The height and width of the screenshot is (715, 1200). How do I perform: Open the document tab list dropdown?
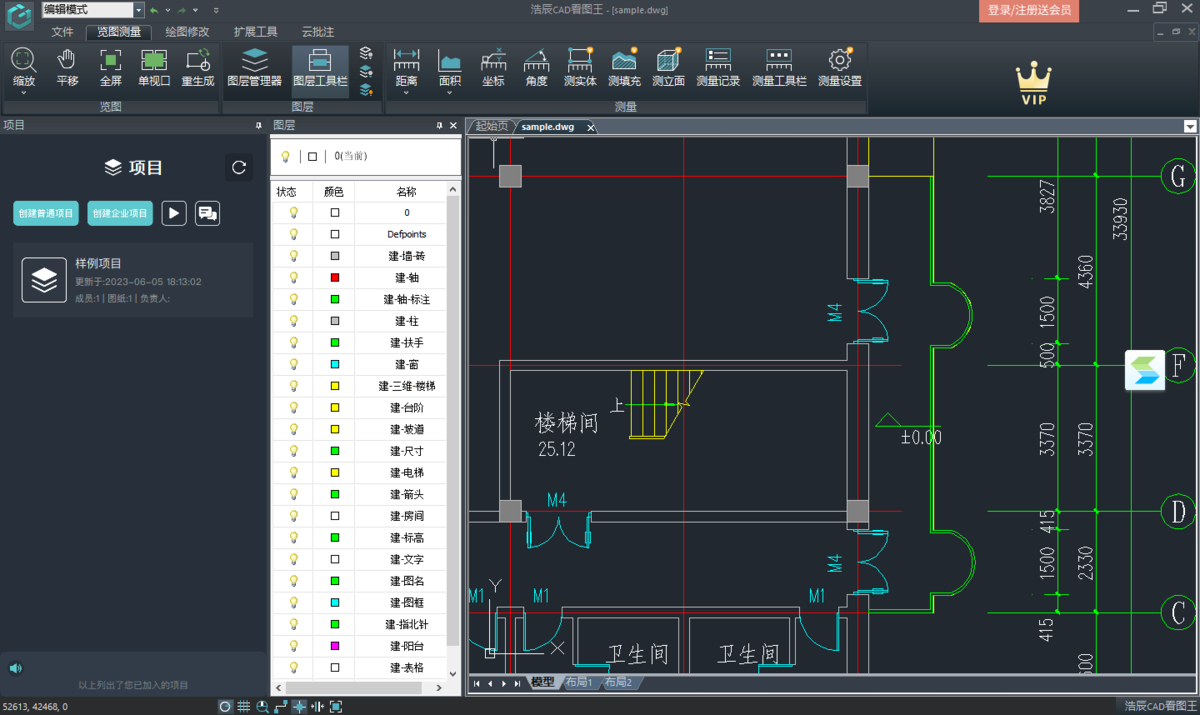click(1190, 127)
